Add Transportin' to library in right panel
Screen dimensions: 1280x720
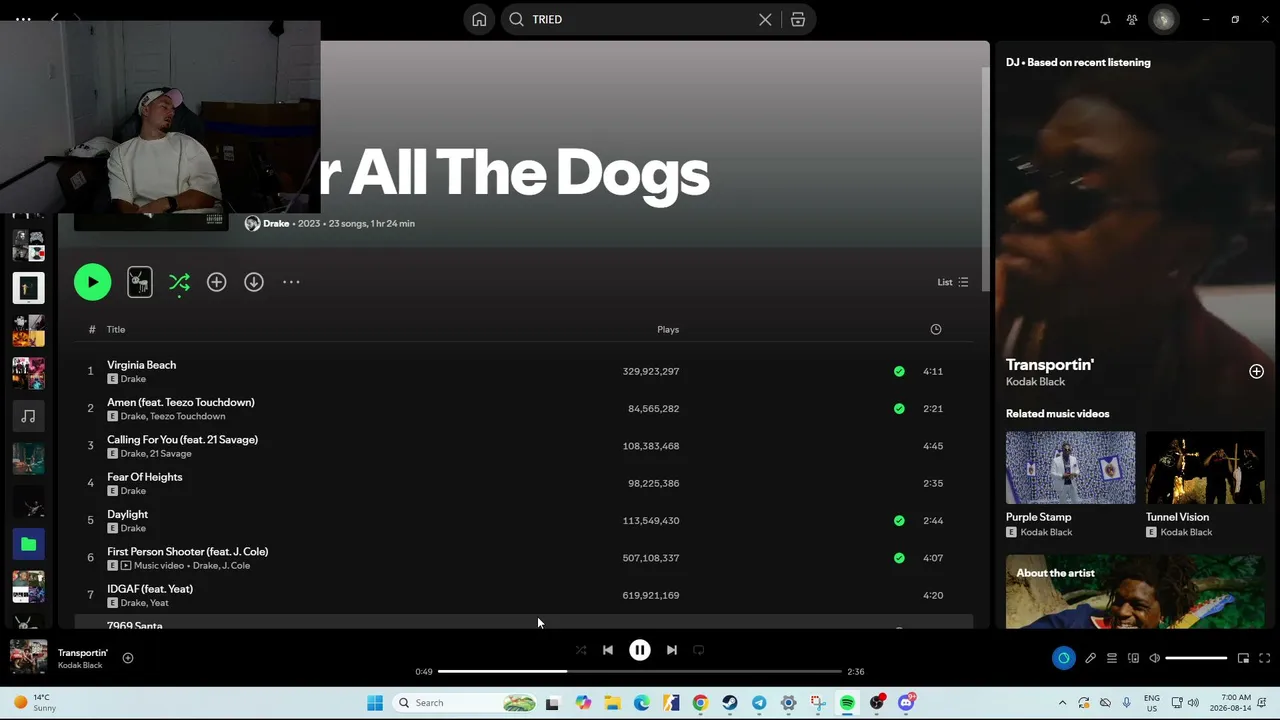(1256, 371)
